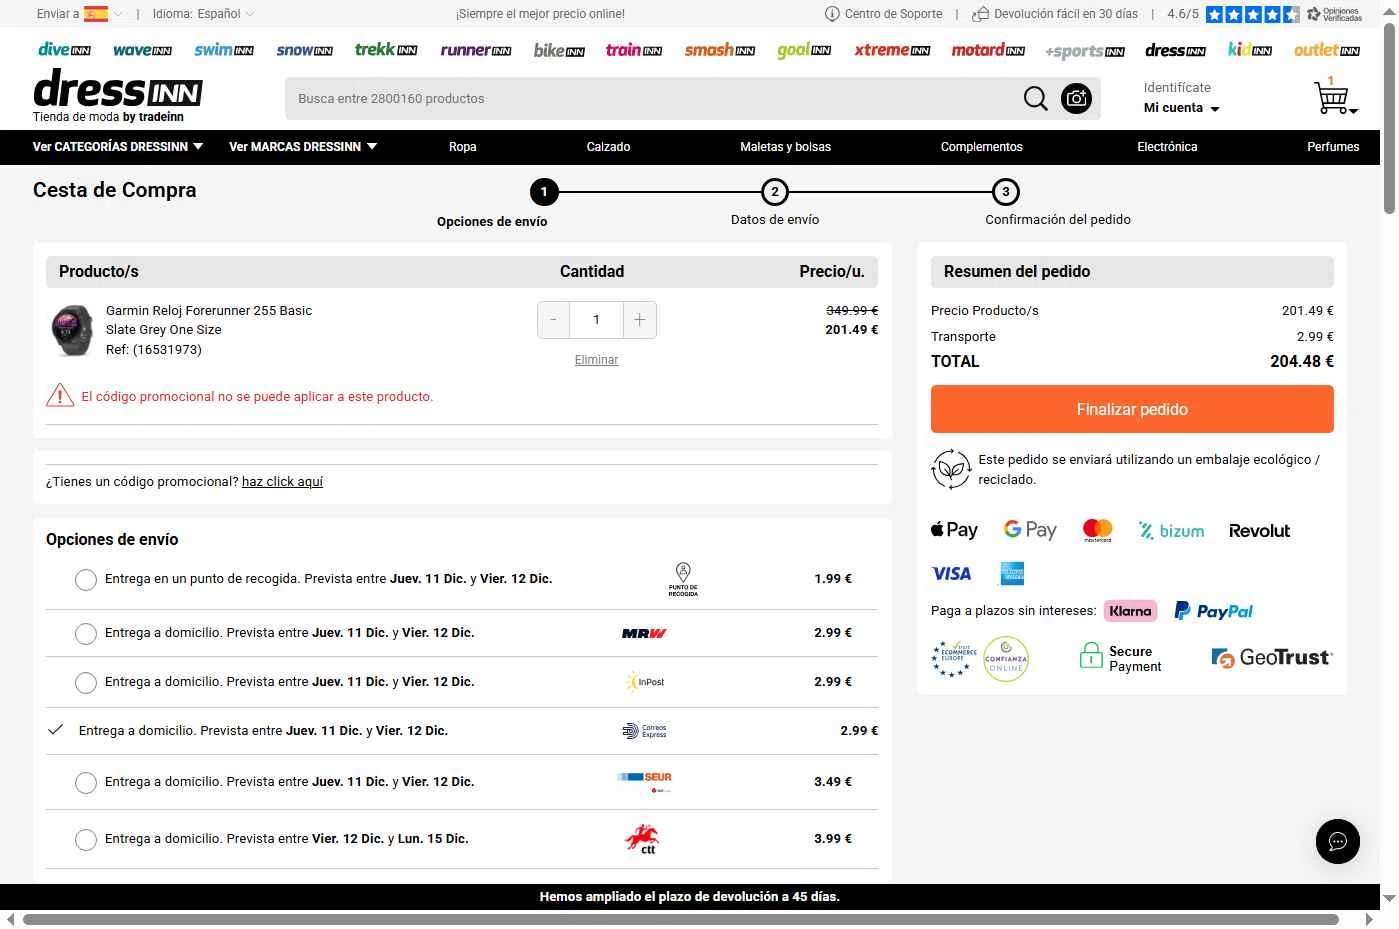Open the Garmin Forerunner watch thumbnail

point(72,330)
